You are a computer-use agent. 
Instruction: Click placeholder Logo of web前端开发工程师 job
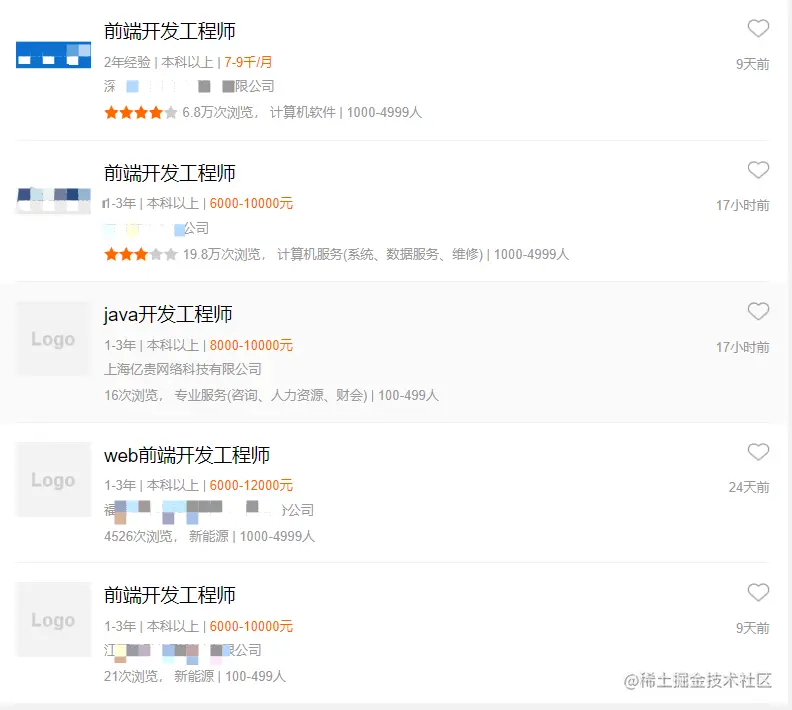click(x=53, y=480)
